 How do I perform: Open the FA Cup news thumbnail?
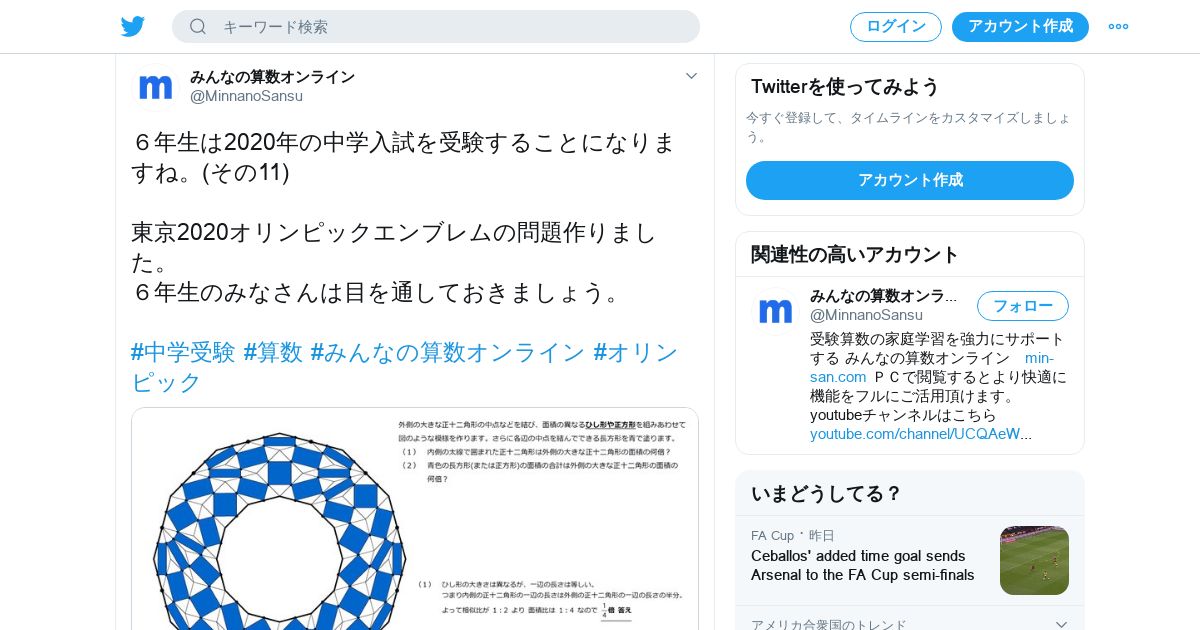1034,560
